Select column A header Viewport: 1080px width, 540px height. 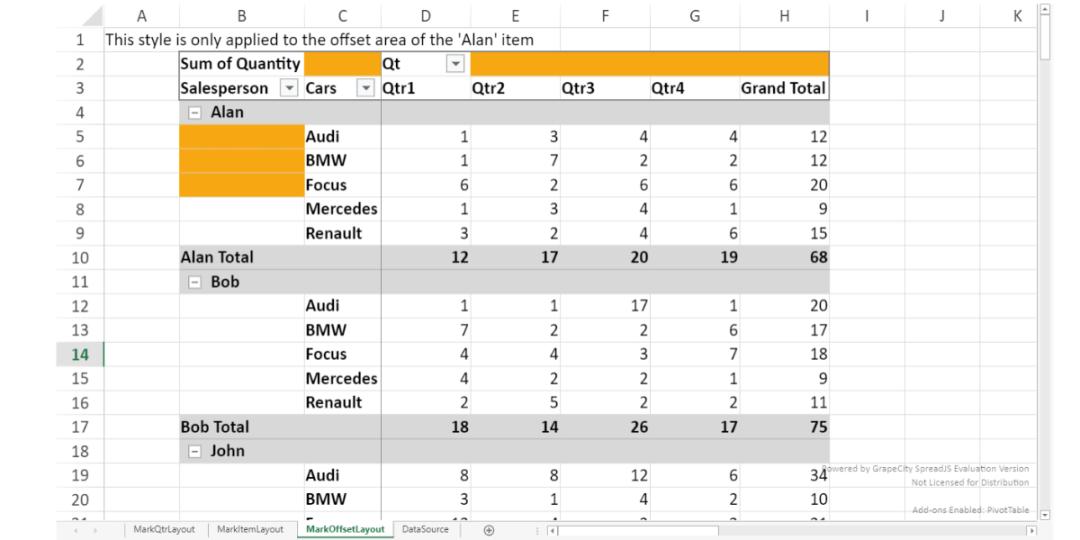click(x=141, y=15)
